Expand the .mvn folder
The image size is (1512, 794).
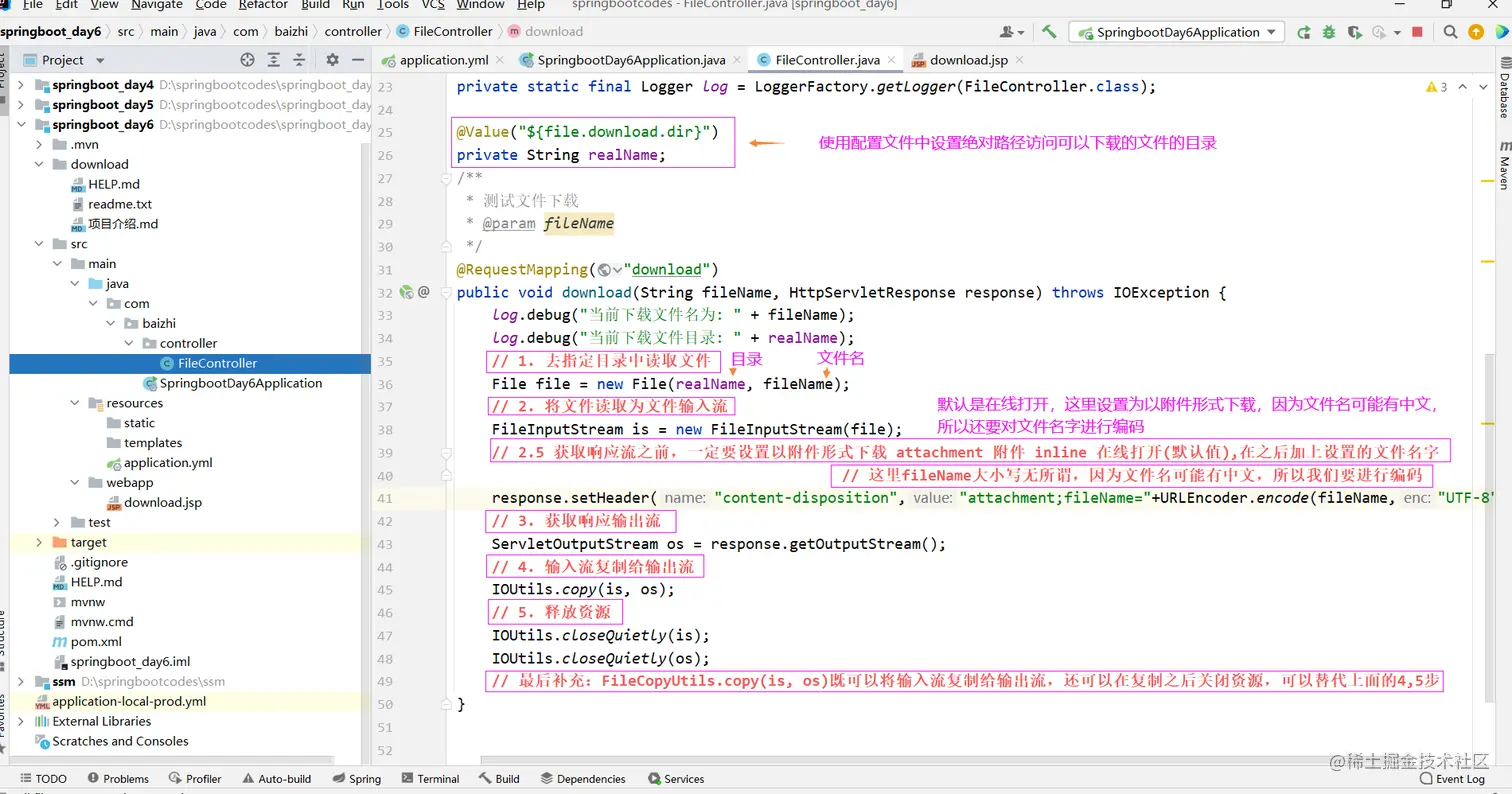[x=39, y=144]
